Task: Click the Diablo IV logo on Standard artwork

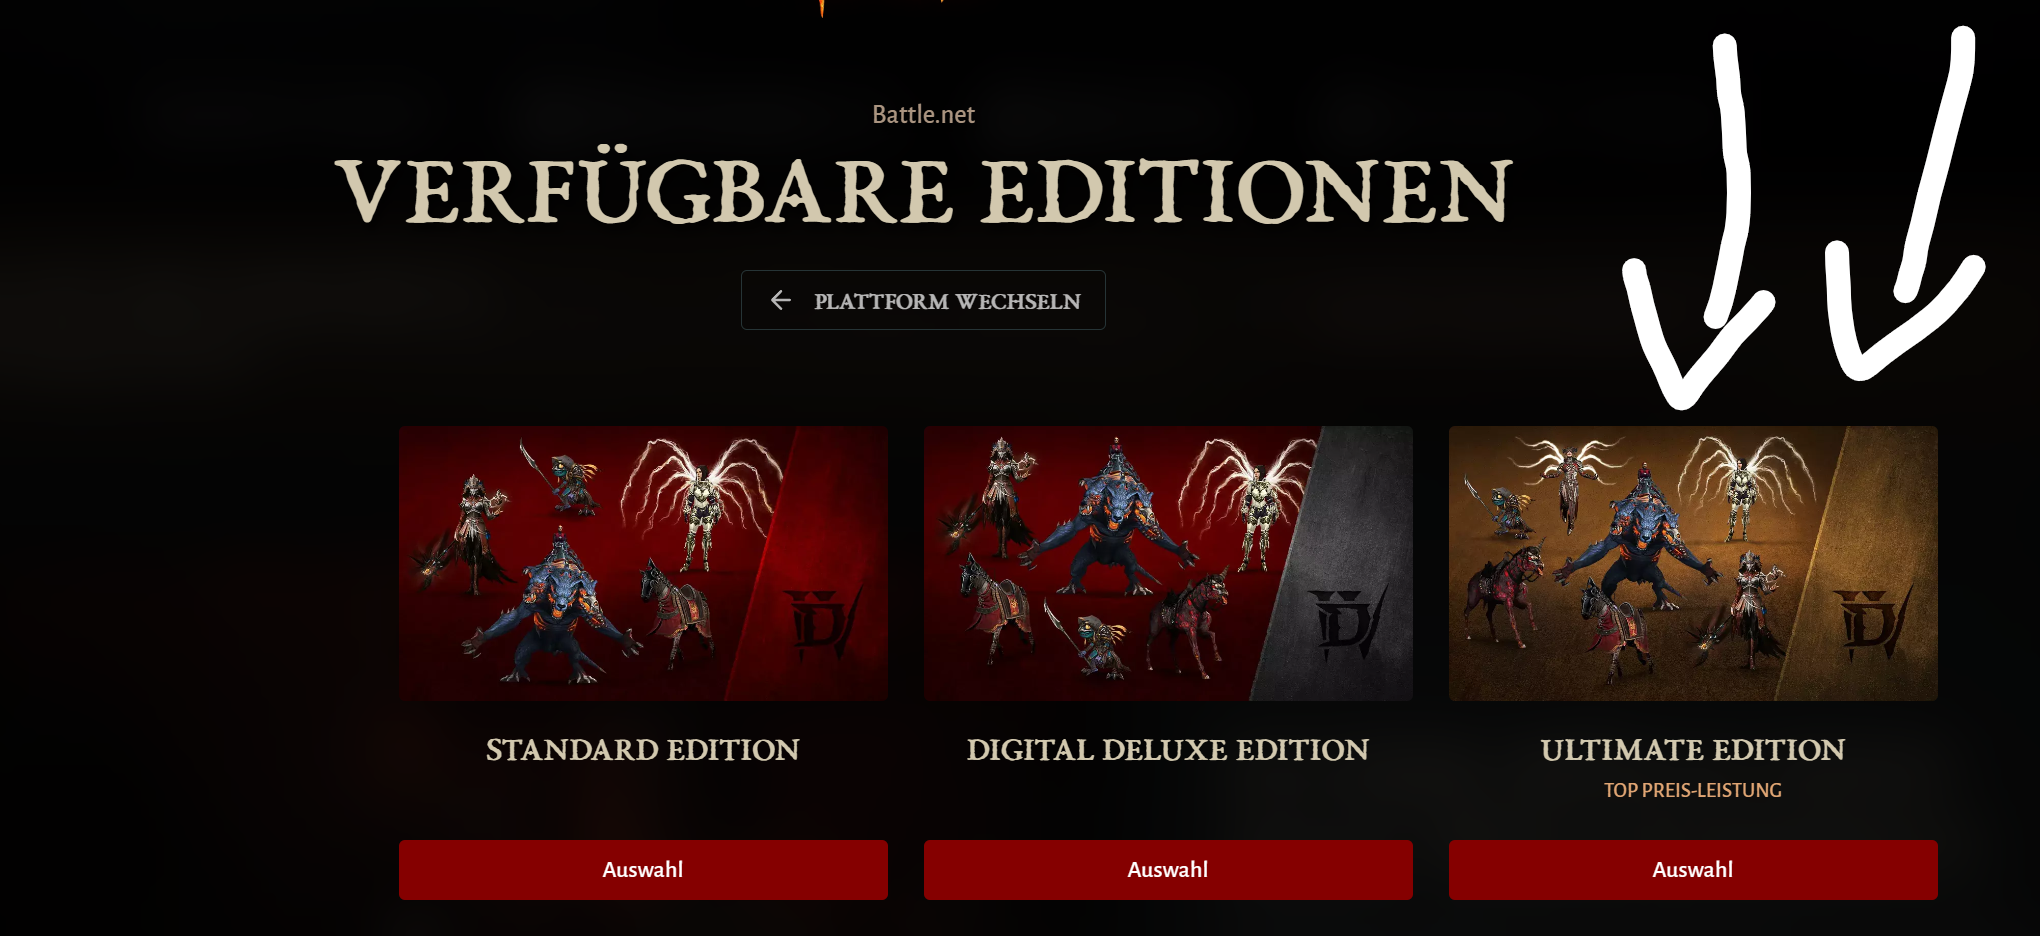Action: click(822, 623)
